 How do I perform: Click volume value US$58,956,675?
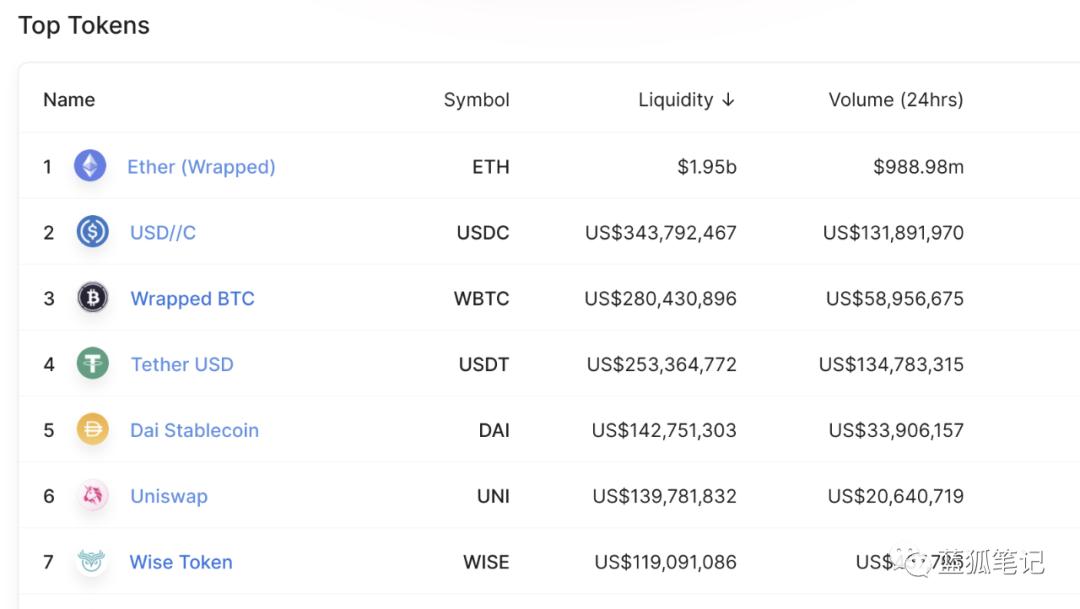pyautogui.click(x=895, y=298)
